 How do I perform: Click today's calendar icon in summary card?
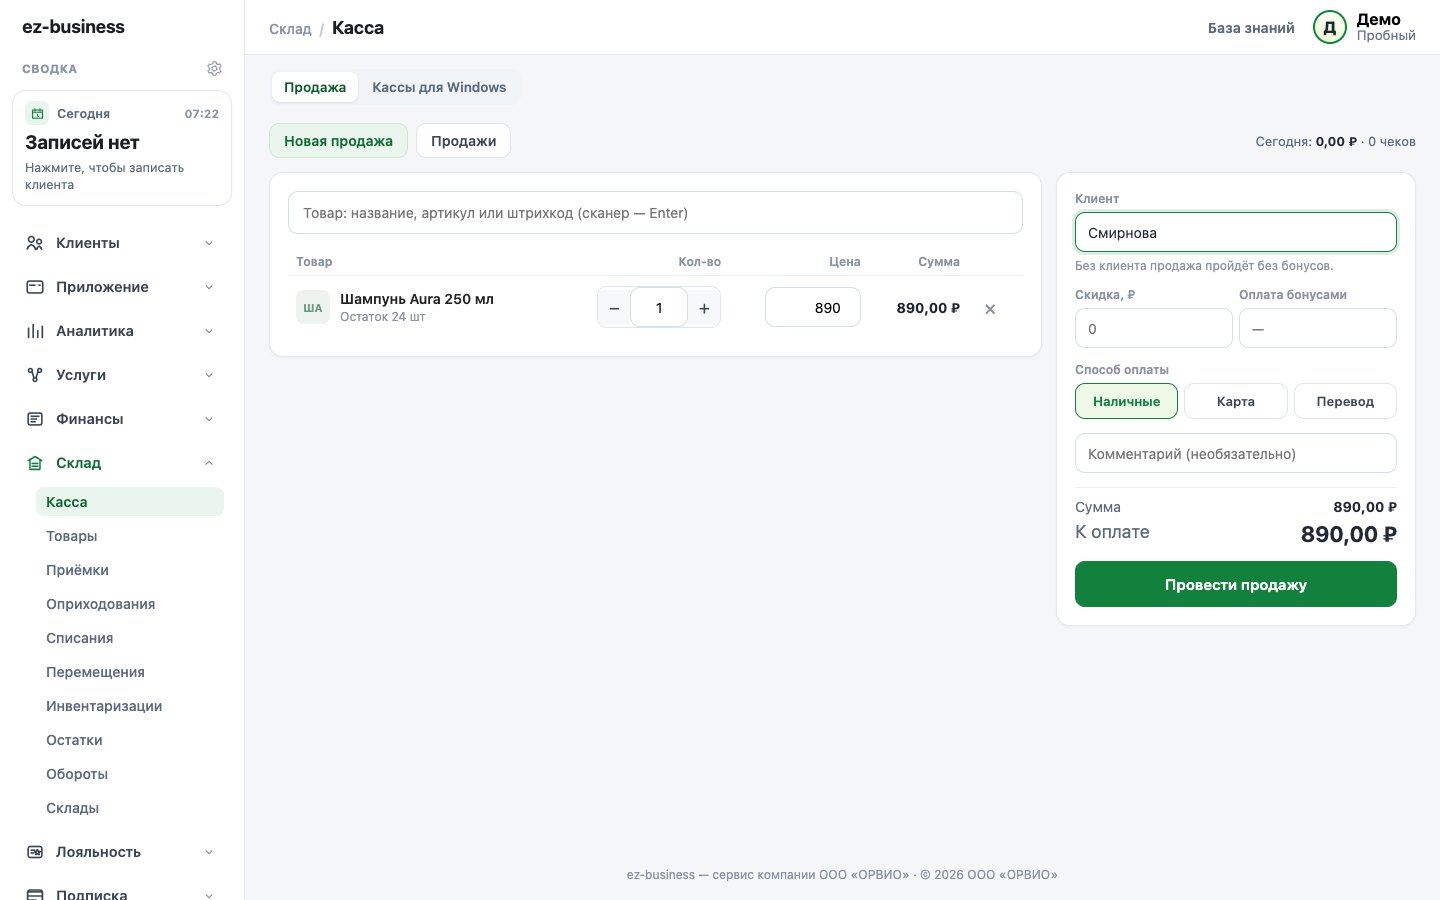[x=37, y=113]
